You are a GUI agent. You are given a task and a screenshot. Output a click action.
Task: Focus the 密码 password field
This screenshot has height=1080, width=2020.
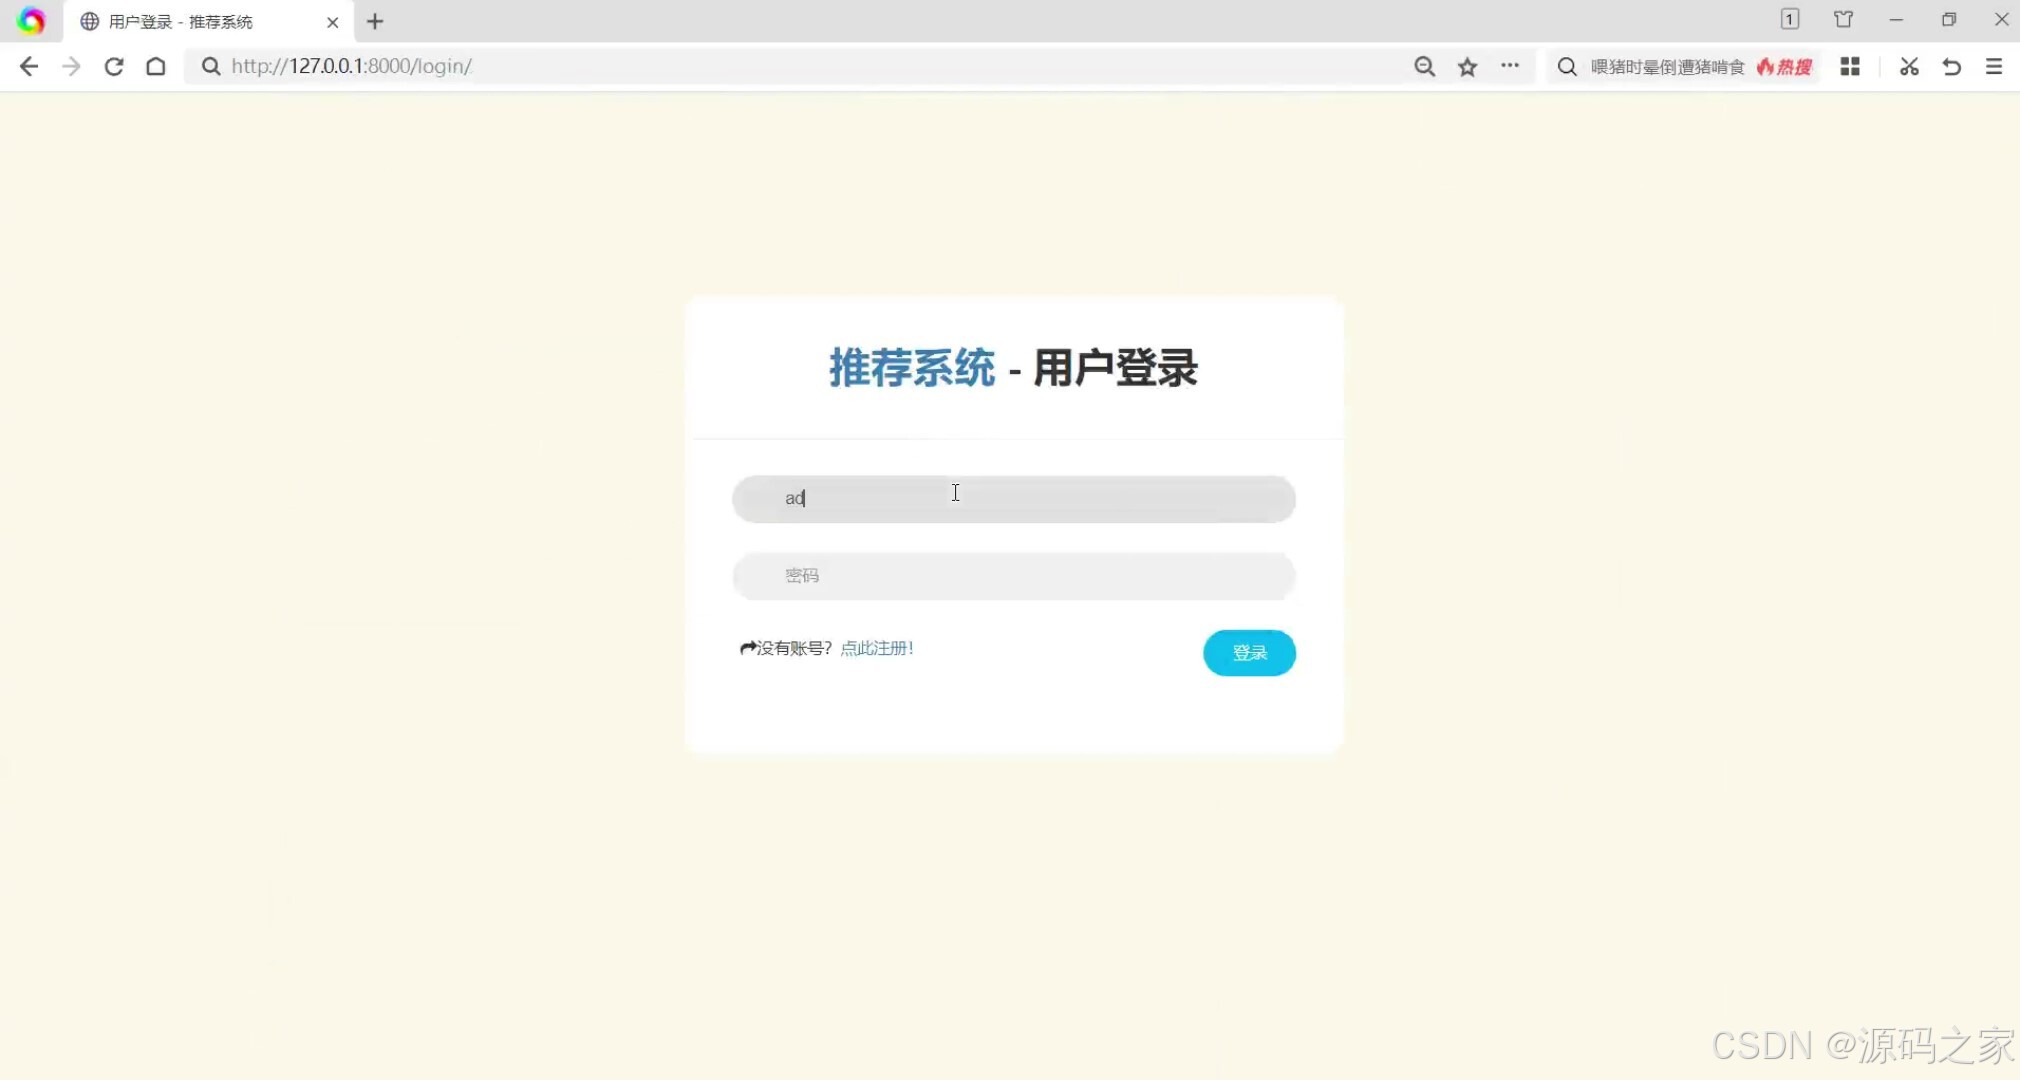click(1013, 576)
